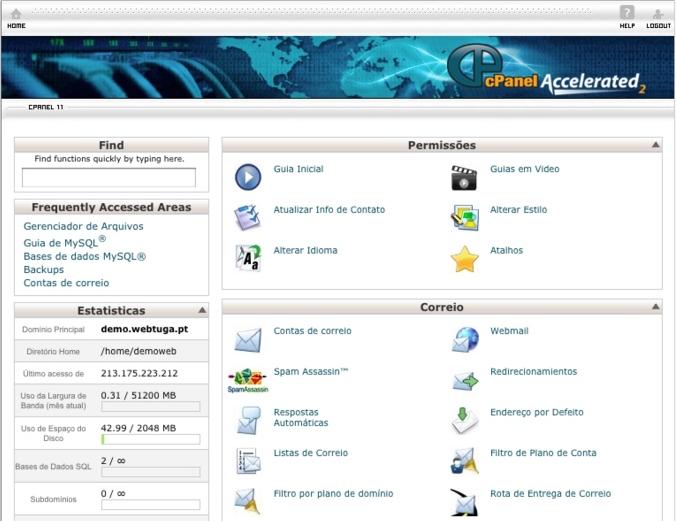Click Endereço por Defeito text link
The height and width of the screenshot is (522, 676).
tap(536, 412)
